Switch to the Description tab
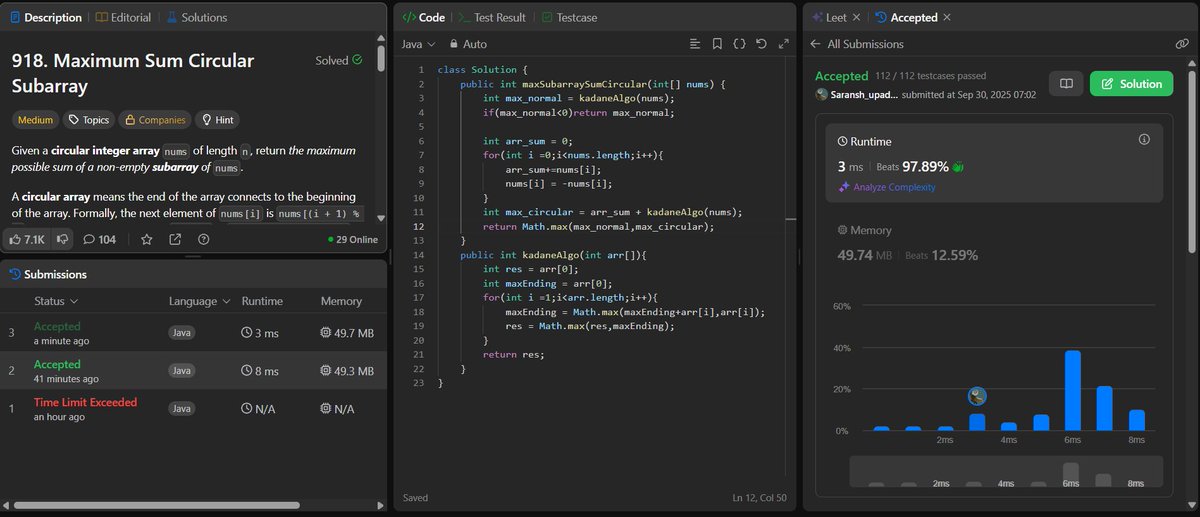The width and height of the screenshot is (1200, 517). (x=46, y=17)
